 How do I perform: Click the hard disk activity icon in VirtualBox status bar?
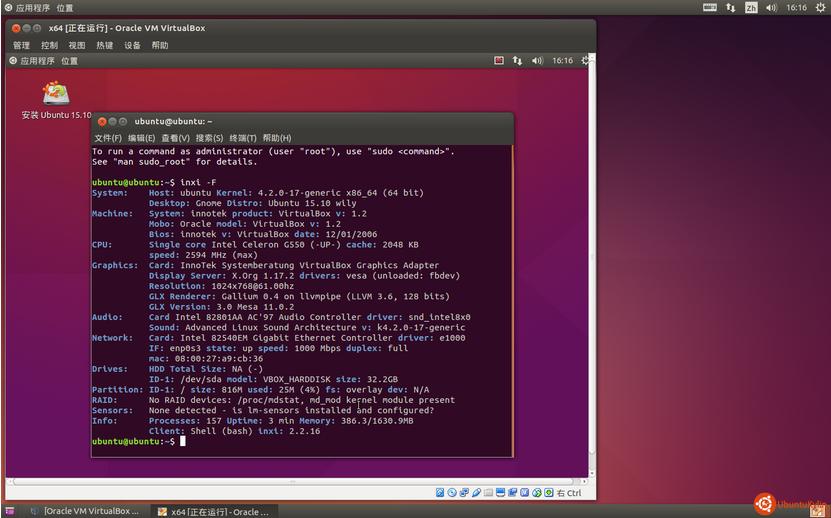point(440,493)
